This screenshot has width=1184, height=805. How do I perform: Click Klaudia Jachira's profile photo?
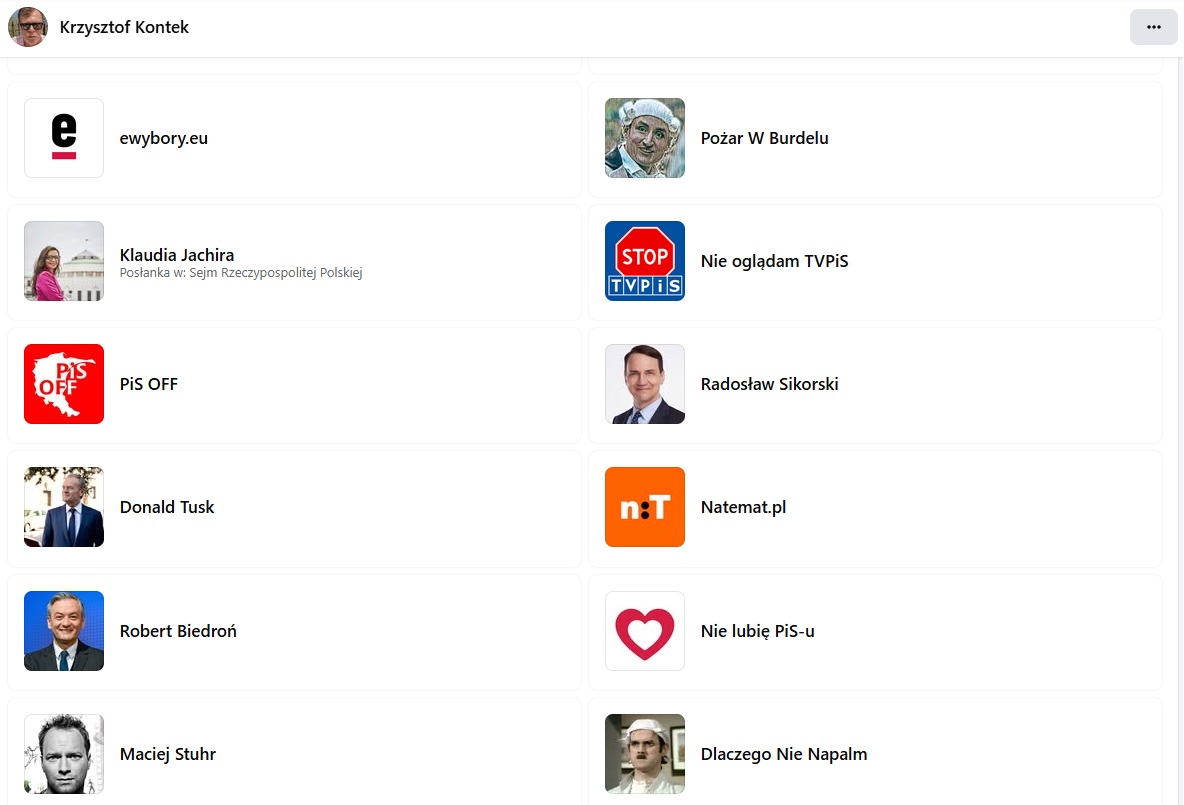[64, 261]
